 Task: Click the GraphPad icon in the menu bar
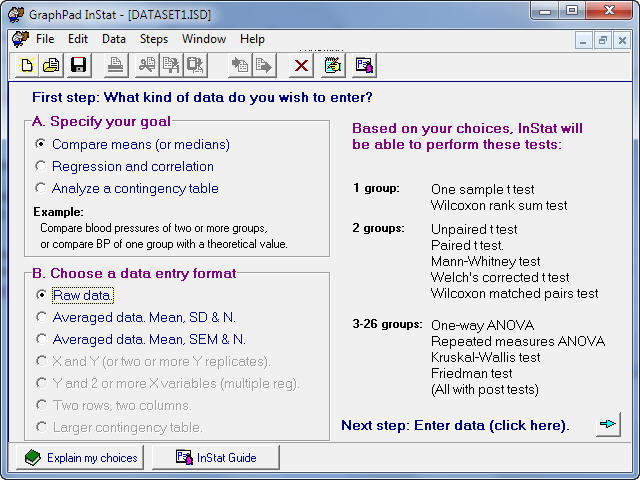[19, 39]
